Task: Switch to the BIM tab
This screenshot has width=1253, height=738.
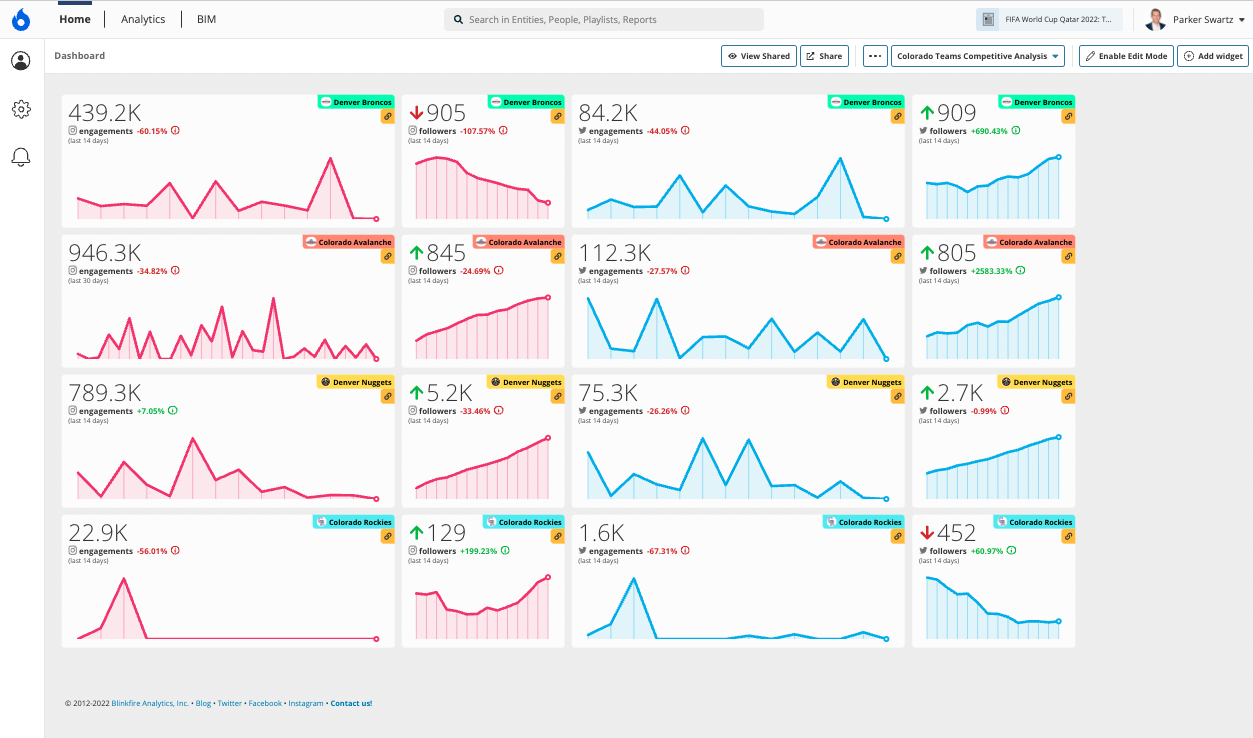Action: click(x=206, y=19)
